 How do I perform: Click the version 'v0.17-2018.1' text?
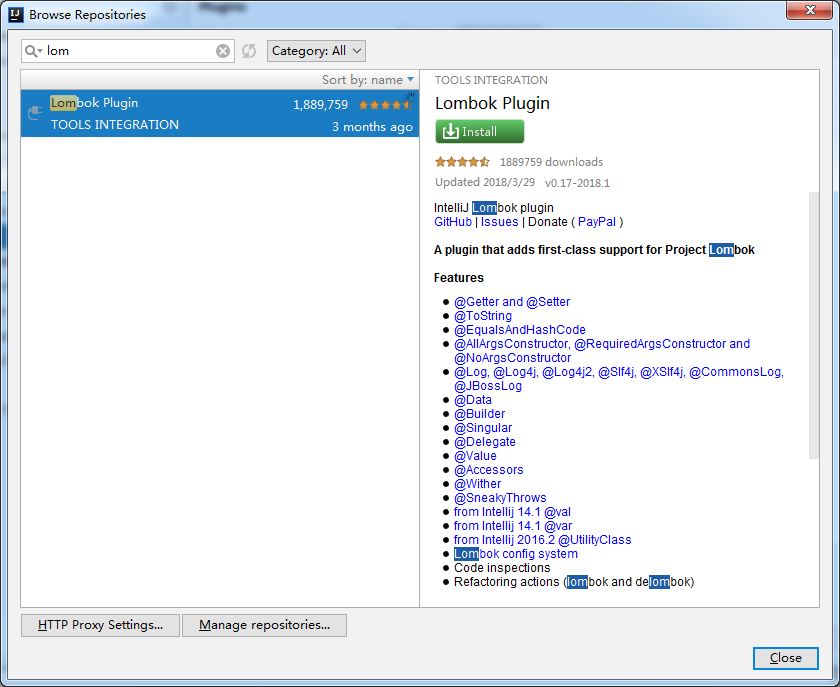[x=578, y=183]
